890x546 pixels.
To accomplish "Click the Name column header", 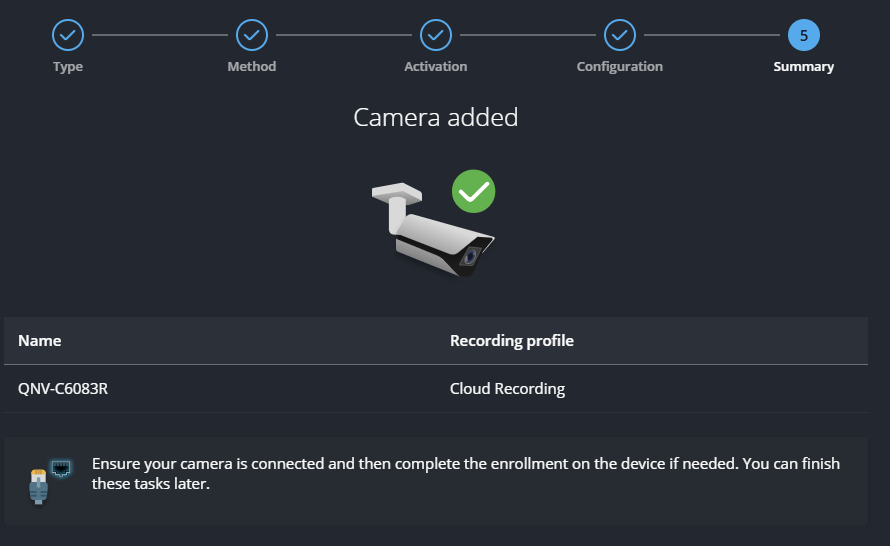I will 40,341.
